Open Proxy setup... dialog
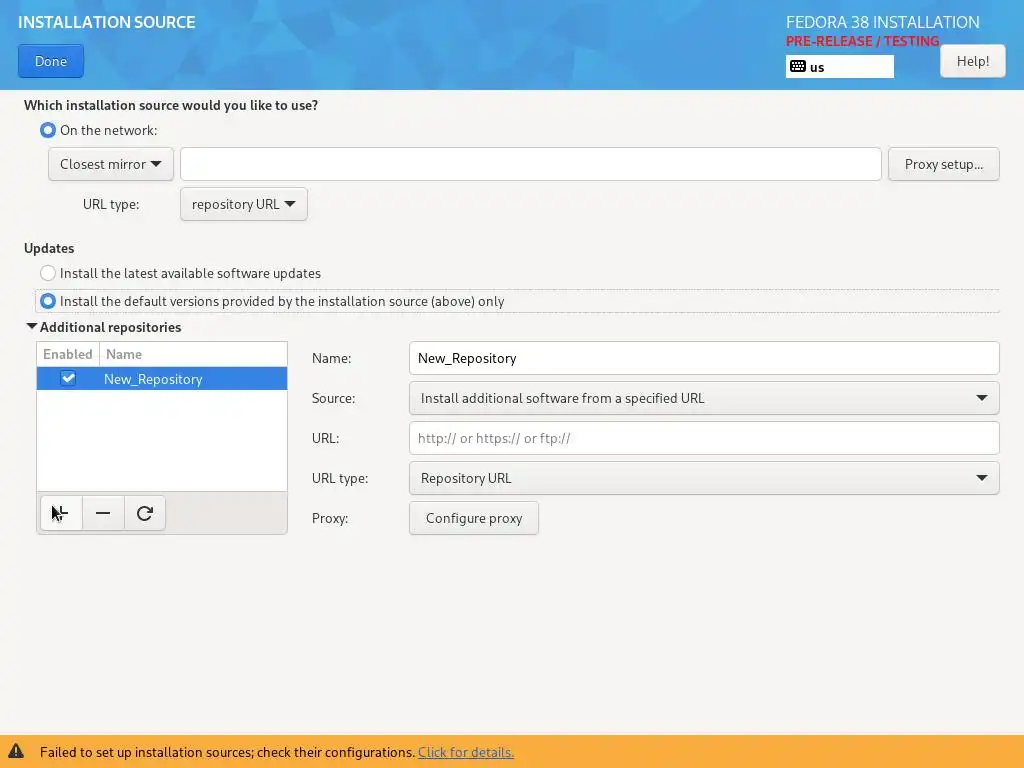This screenshot has height=768, width=1024. click(944, 164)
